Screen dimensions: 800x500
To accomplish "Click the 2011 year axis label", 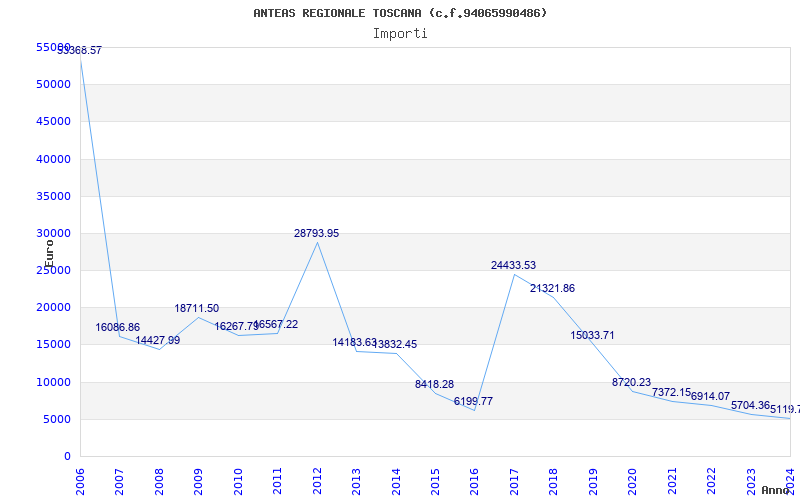I will [278, 482].
